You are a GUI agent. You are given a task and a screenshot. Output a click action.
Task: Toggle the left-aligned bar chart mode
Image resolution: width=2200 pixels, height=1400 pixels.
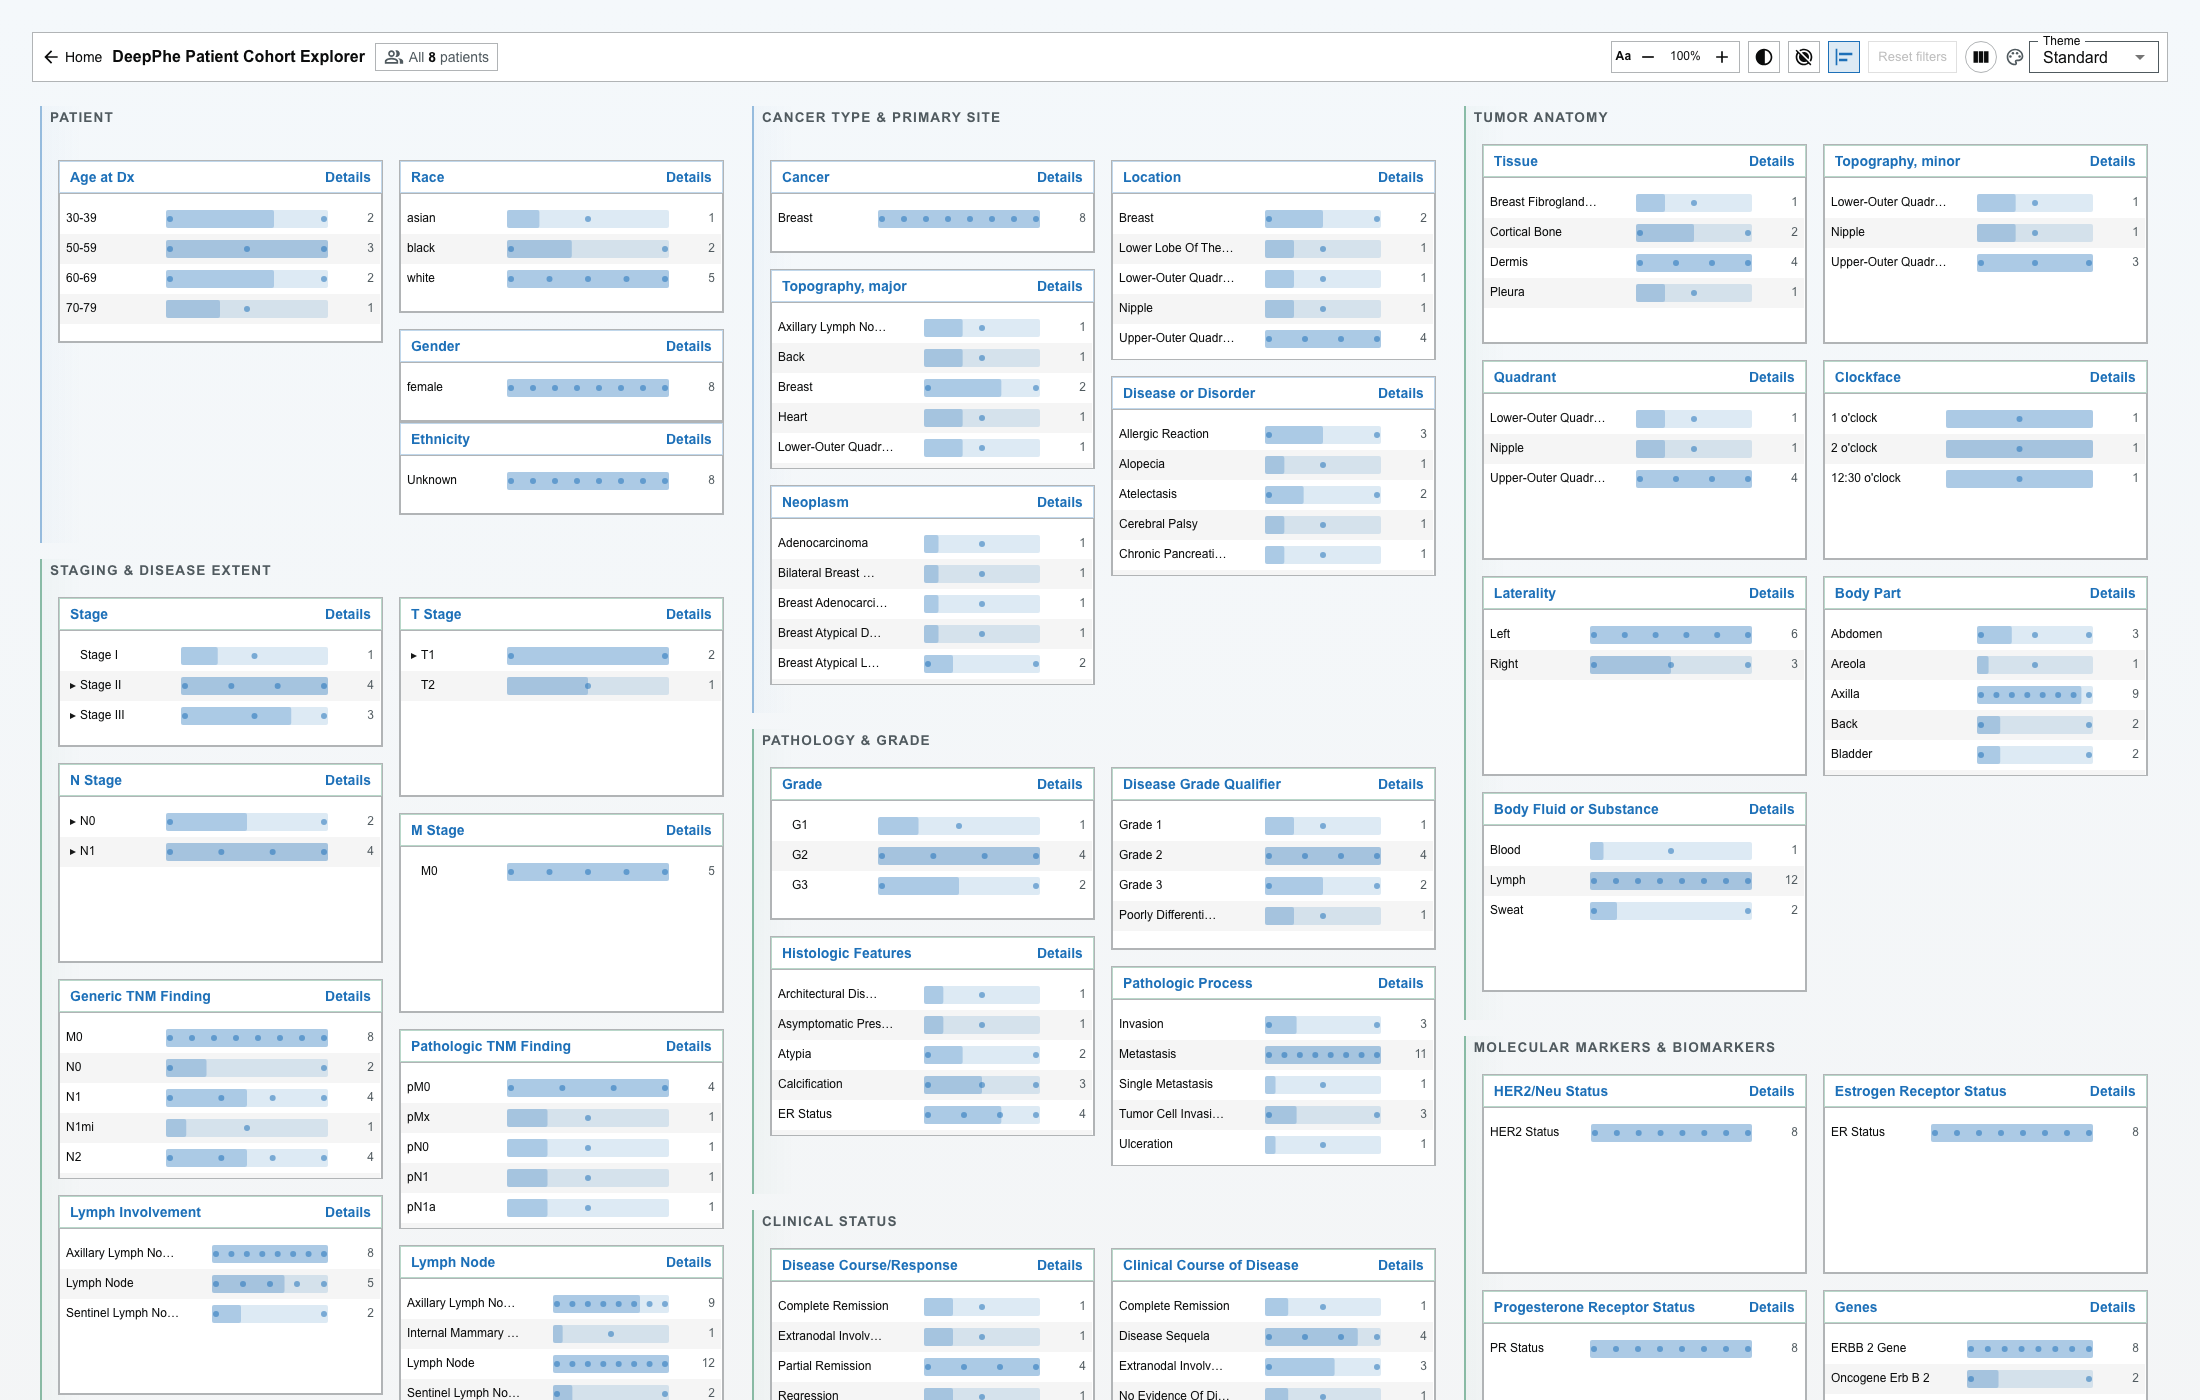click(x=1844, y=57)
